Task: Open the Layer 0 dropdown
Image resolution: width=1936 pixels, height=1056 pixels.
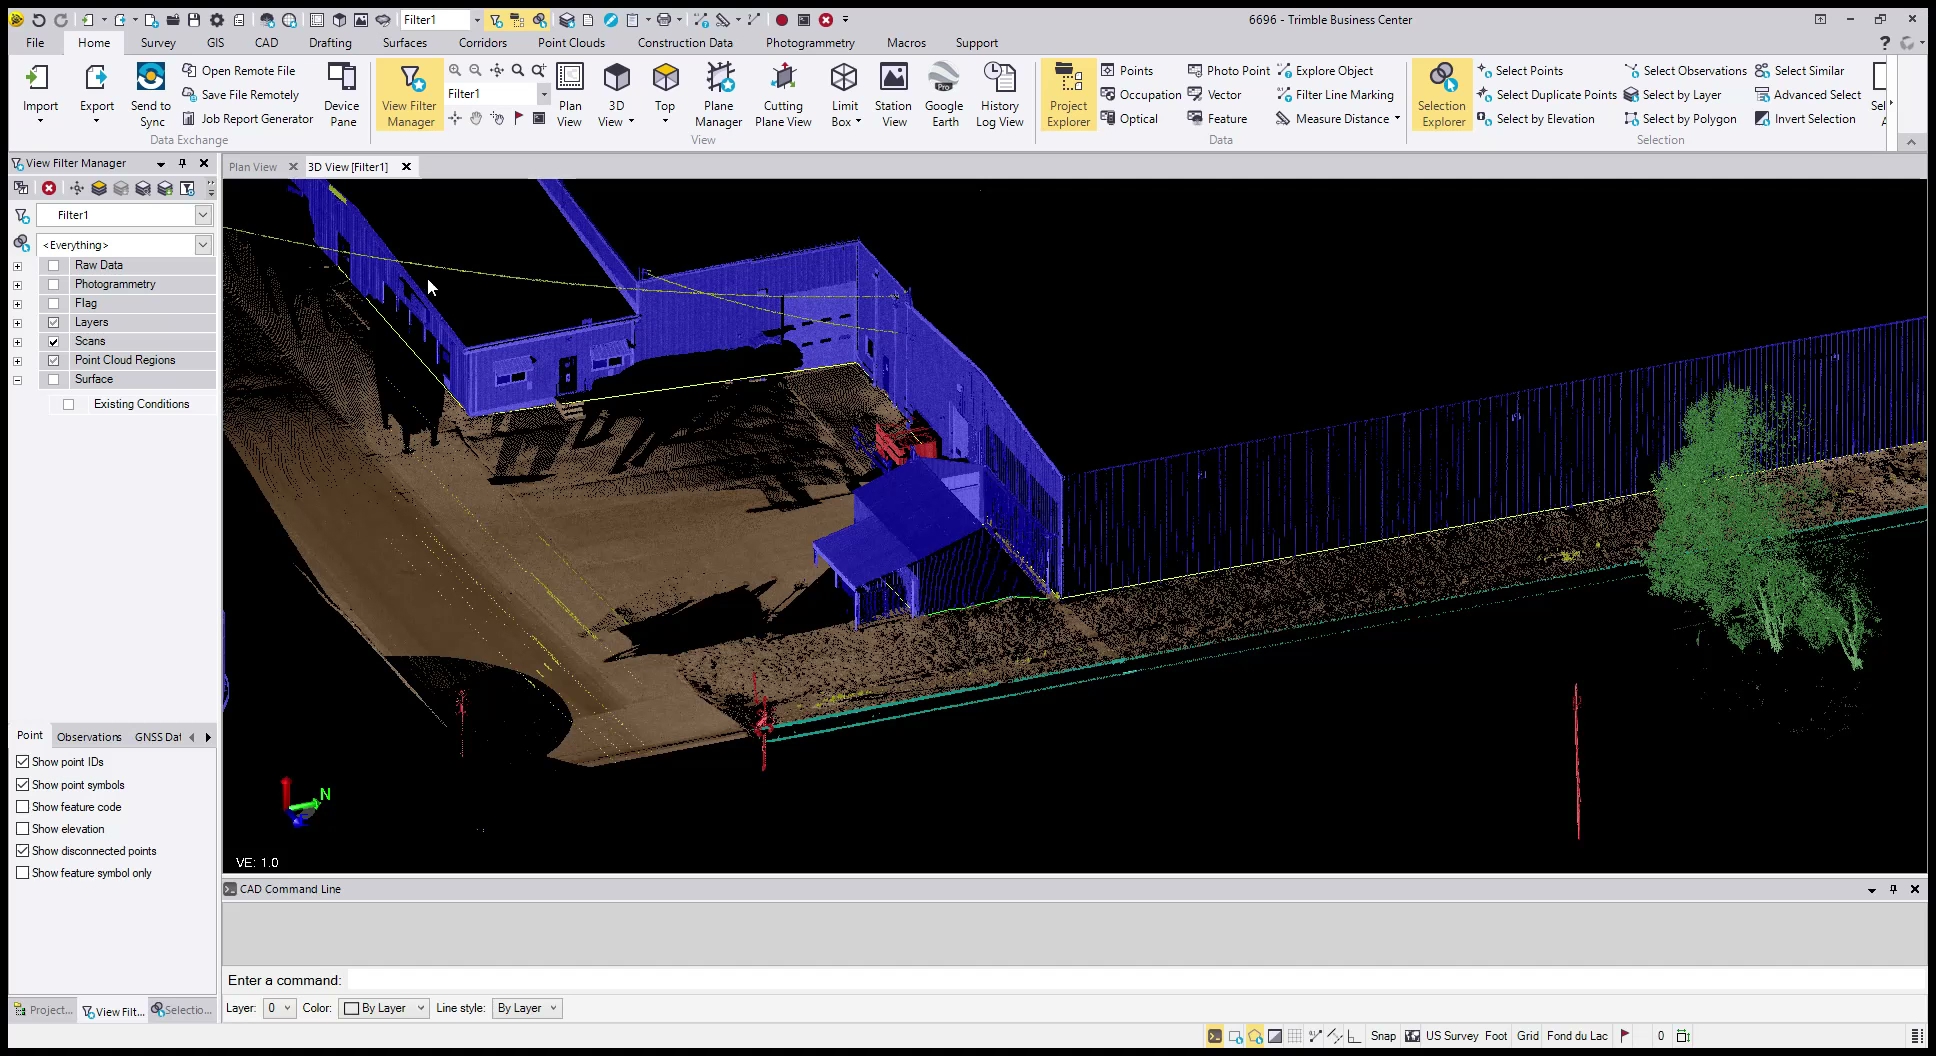Action: 279,1008
